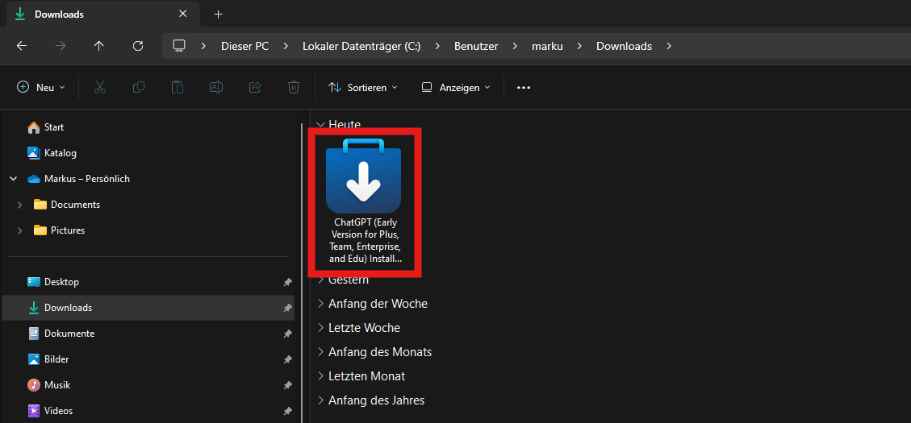The height and width of the screenshot is (423, 911).
Task: Expand the Documents folder in sidebar tree
Action: [20, 205]
